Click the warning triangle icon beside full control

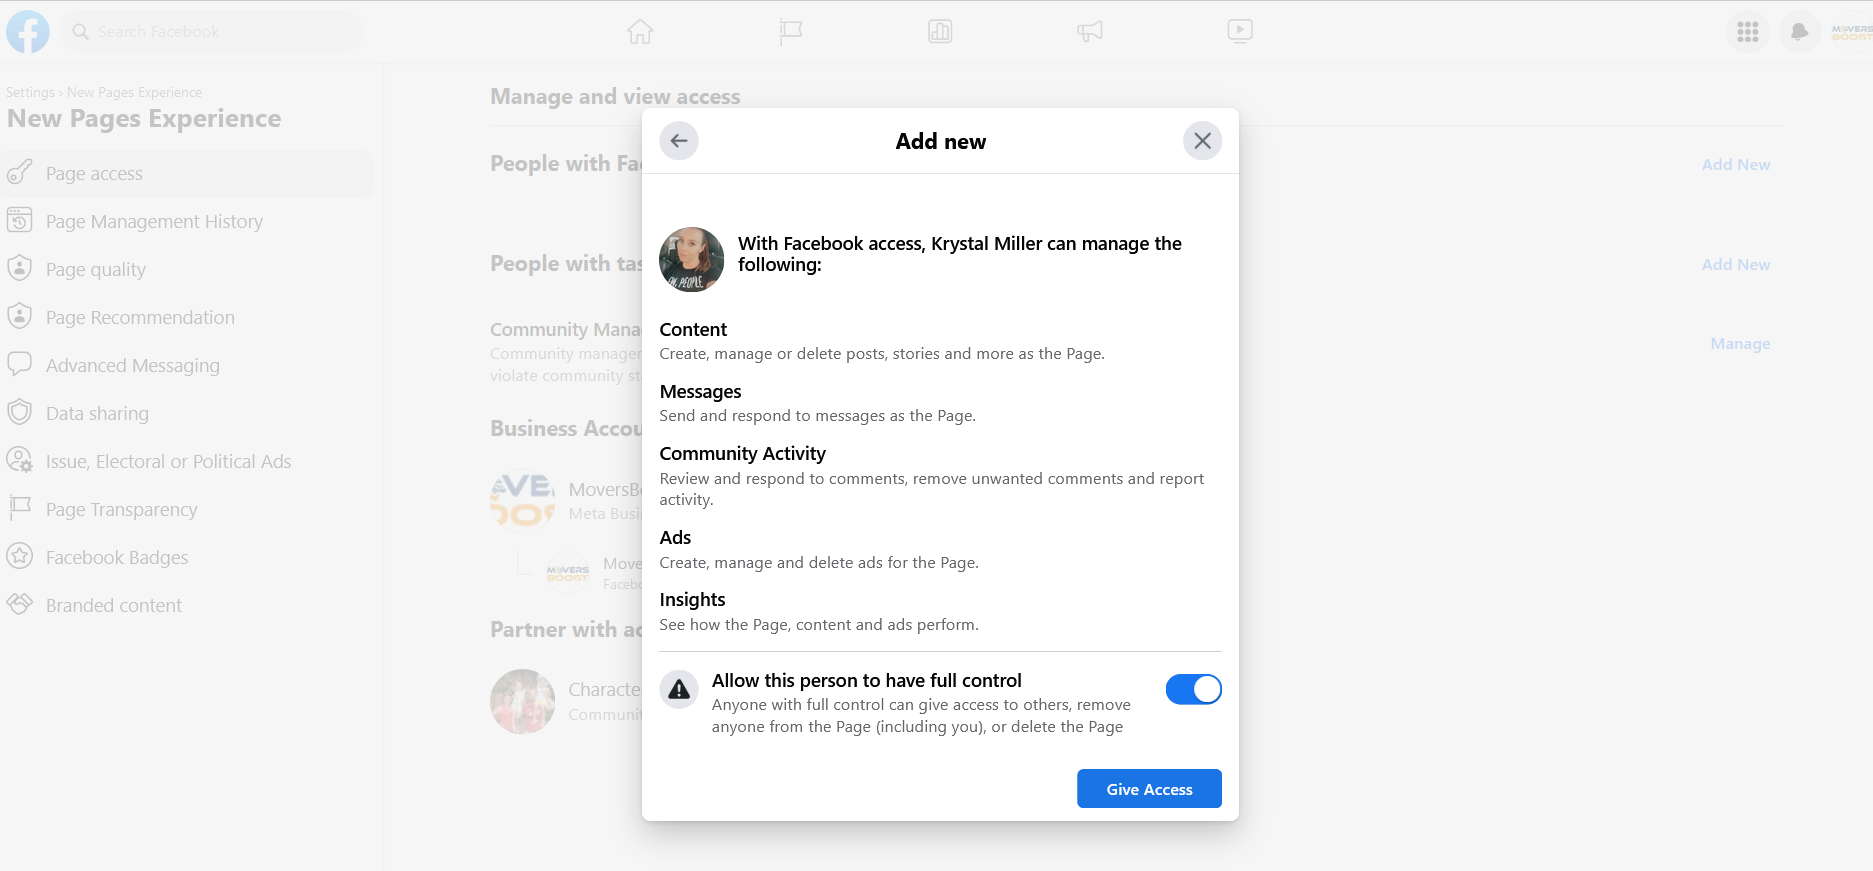click(679, 689)
